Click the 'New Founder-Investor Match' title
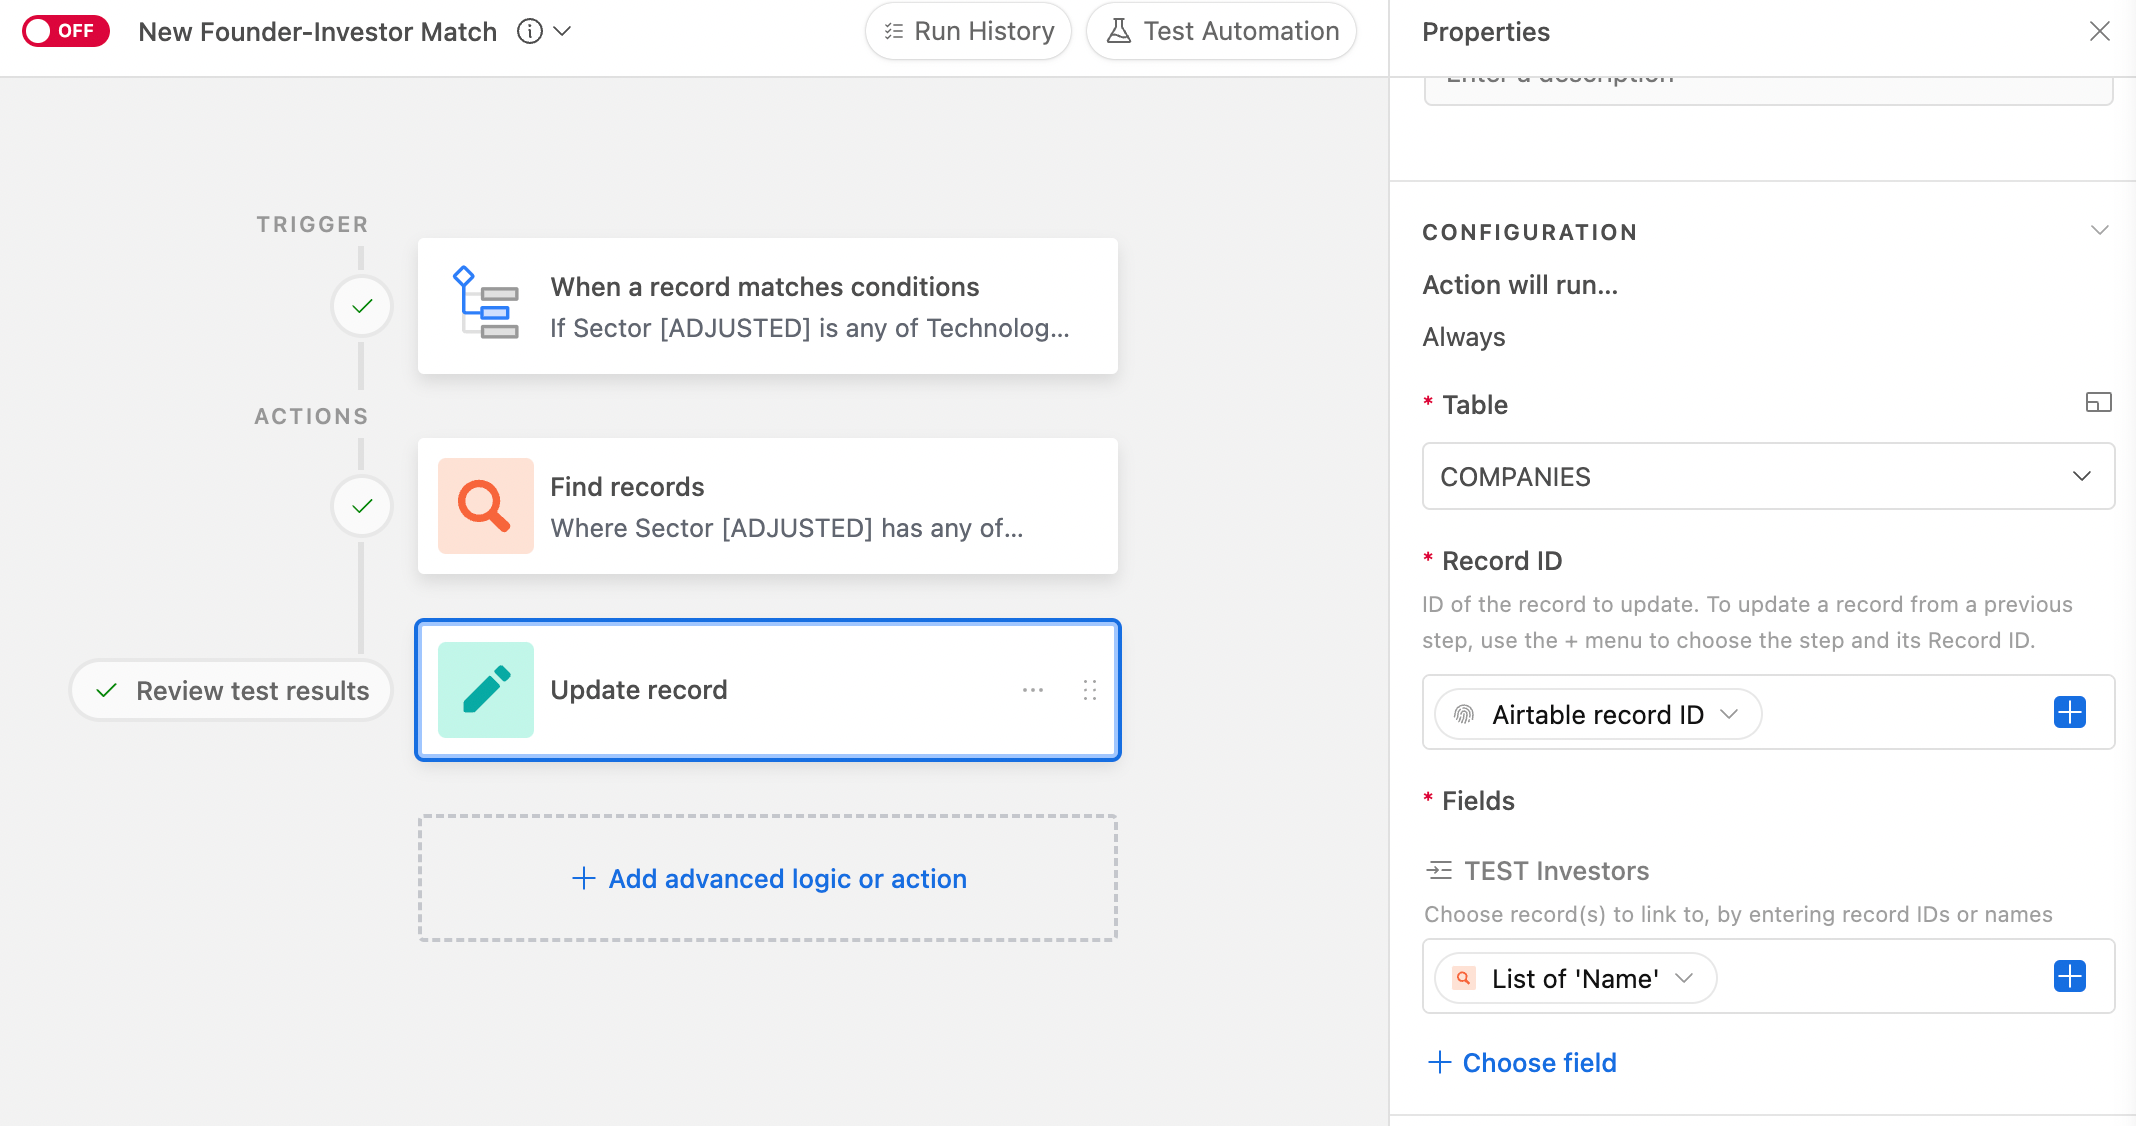 (317, 32)
